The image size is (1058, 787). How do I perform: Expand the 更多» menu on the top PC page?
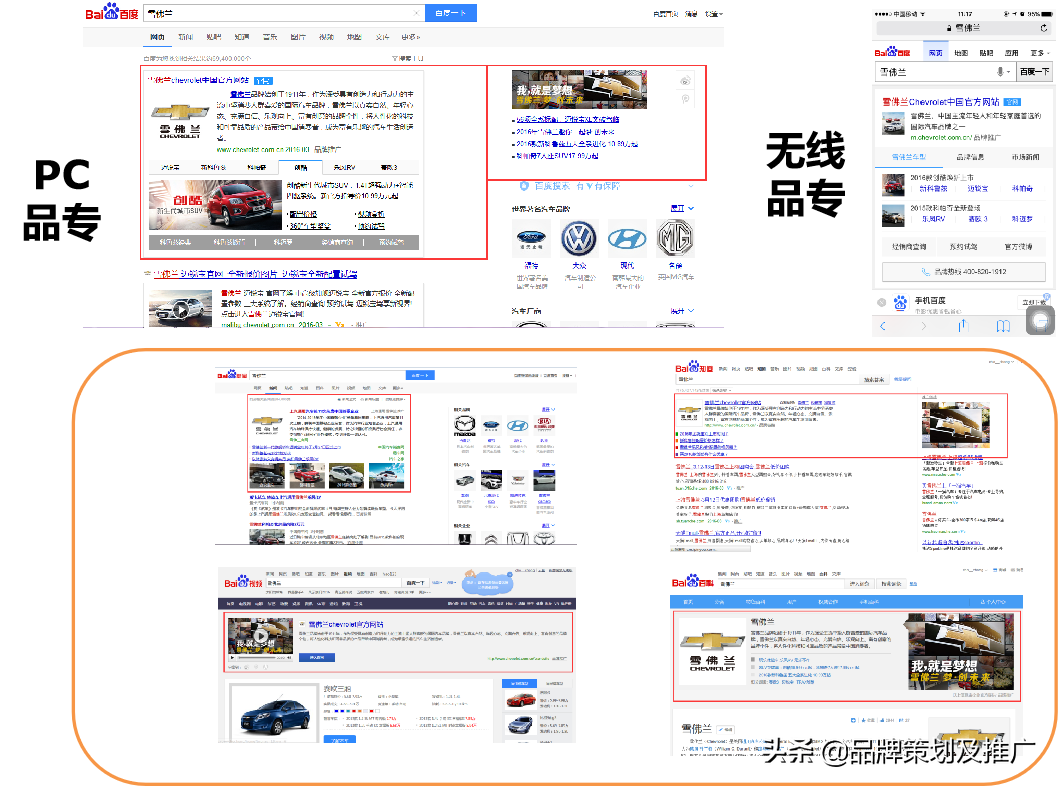(x=411, y=37)
